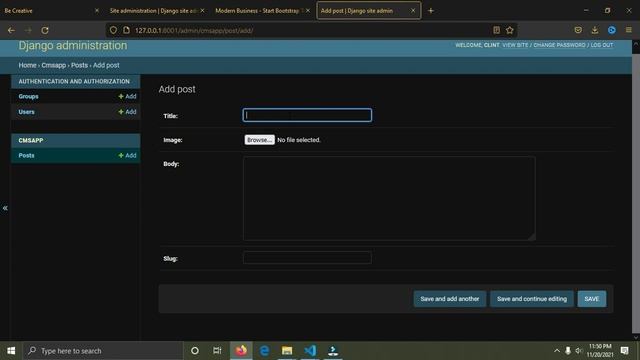Open the Firefox hamburger menu
Screen dimensions: 640x360
pyautogui.click(x=629, y=30)
